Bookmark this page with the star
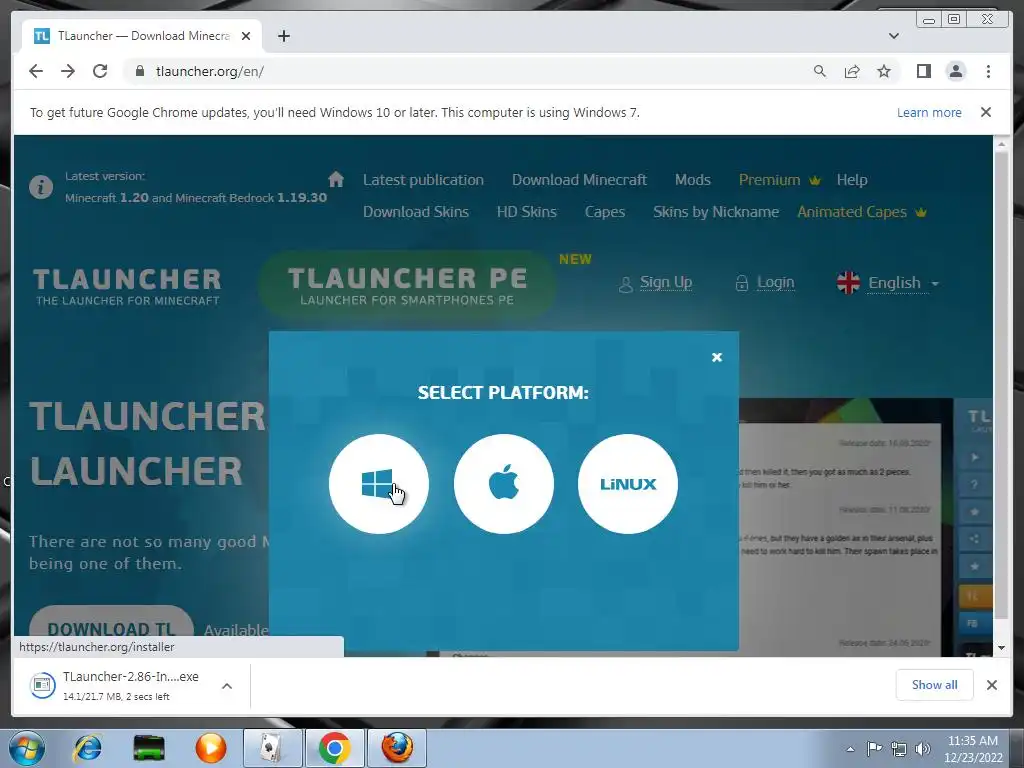1024x768 pixels. tap(884, 71)
